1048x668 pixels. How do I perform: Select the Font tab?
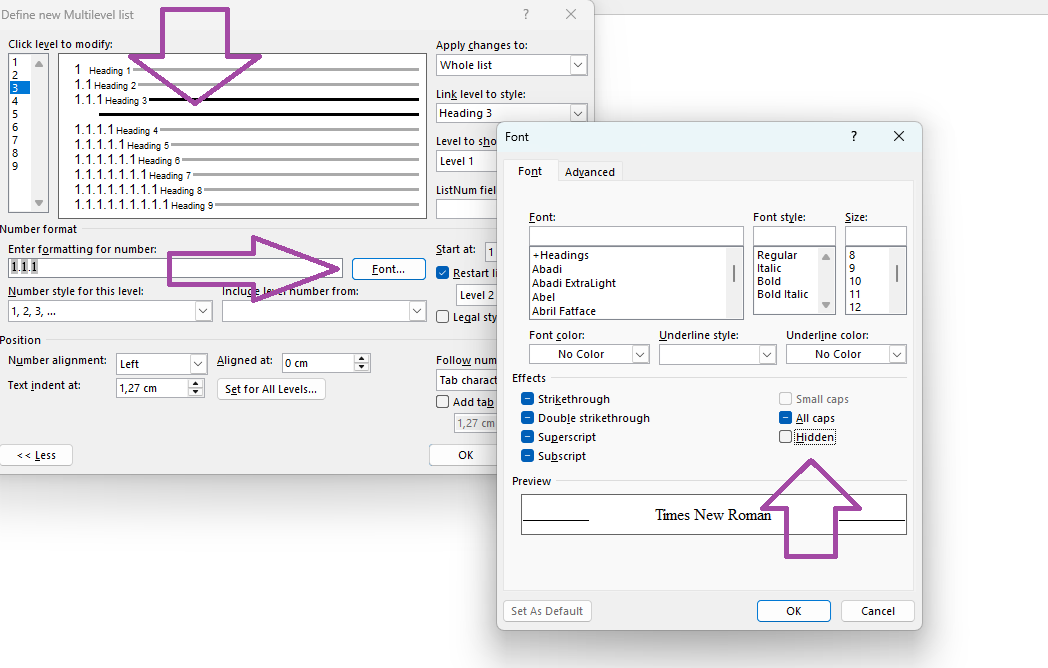click(x=529, y=171)
